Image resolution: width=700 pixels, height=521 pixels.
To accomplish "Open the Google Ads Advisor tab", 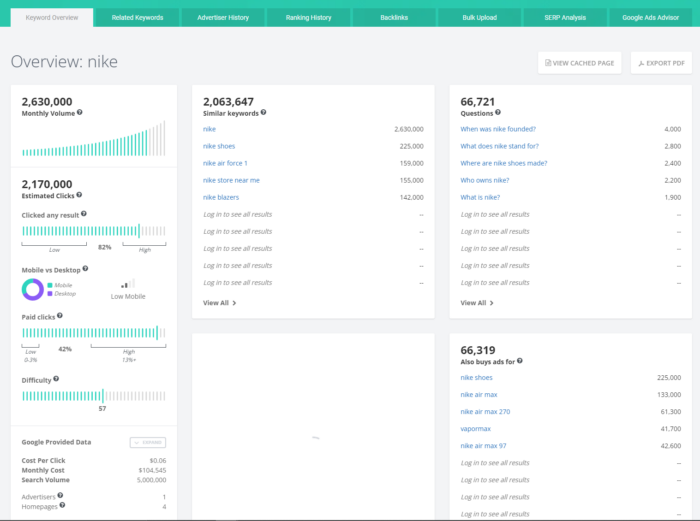I will tap(650, 18).
